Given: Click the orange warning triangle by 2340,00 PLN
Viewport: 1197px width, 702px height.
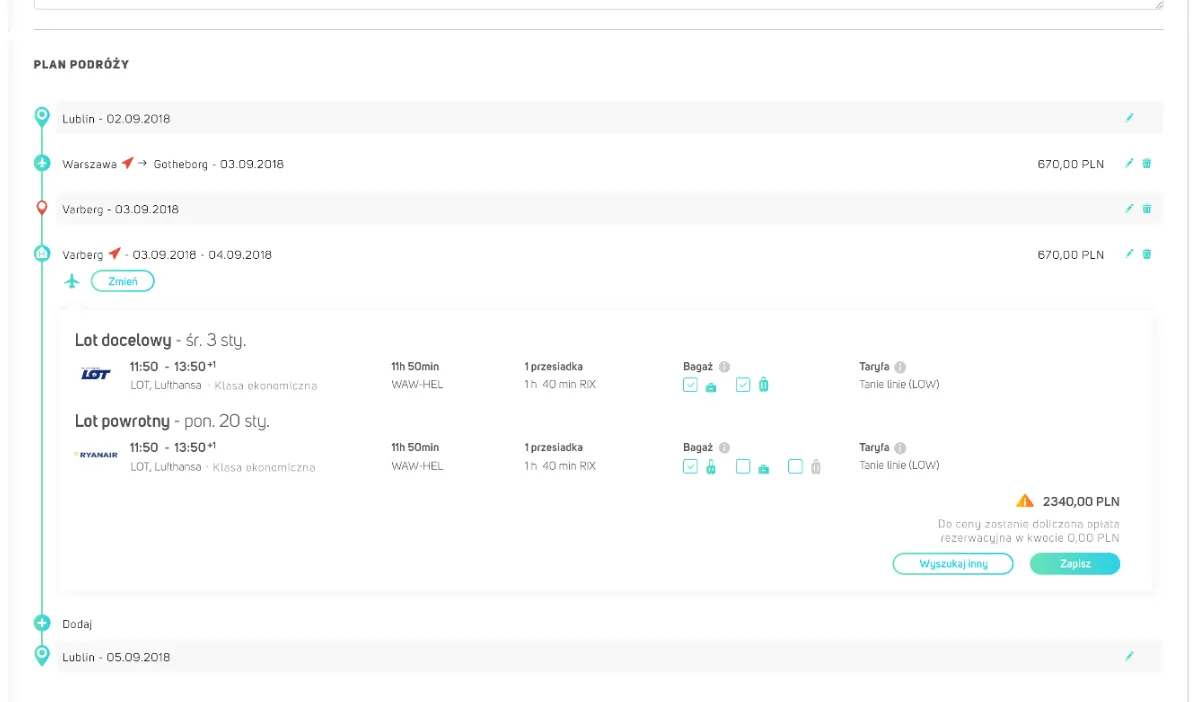Looking at the screenshot, I should click(x=1024, y=501).
